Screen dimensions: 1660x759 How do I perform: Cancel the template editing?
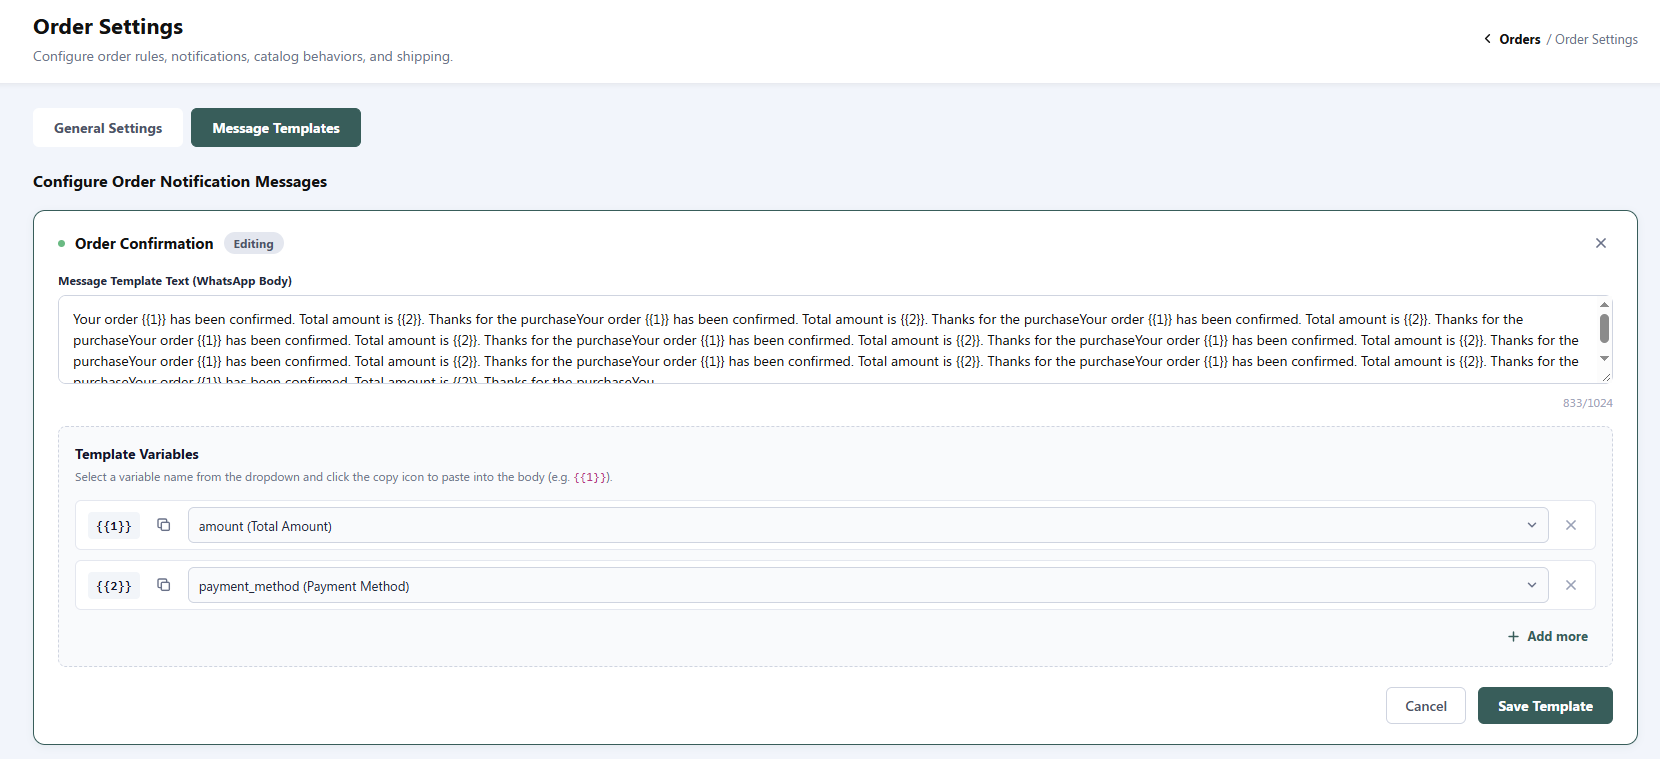click(x=1426, y=706)
